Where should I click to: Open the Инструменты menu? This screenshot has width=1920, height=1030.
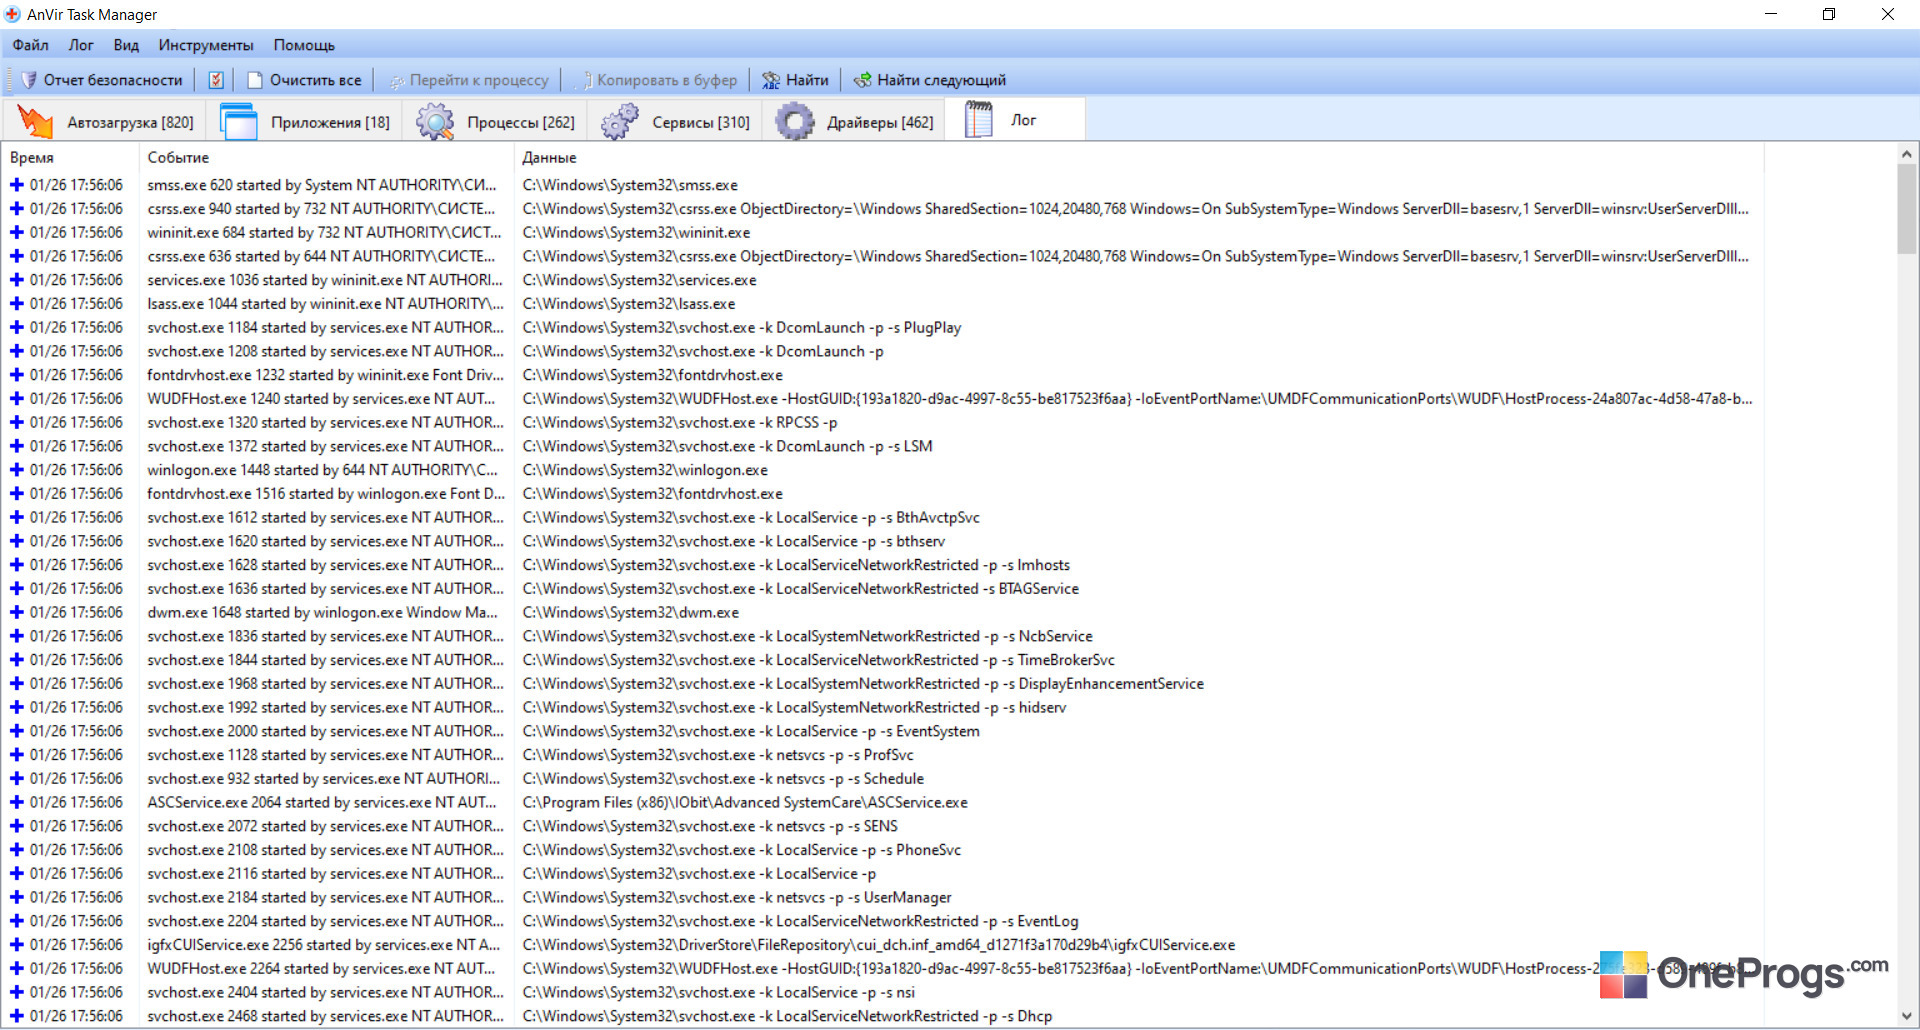point(206,45)
